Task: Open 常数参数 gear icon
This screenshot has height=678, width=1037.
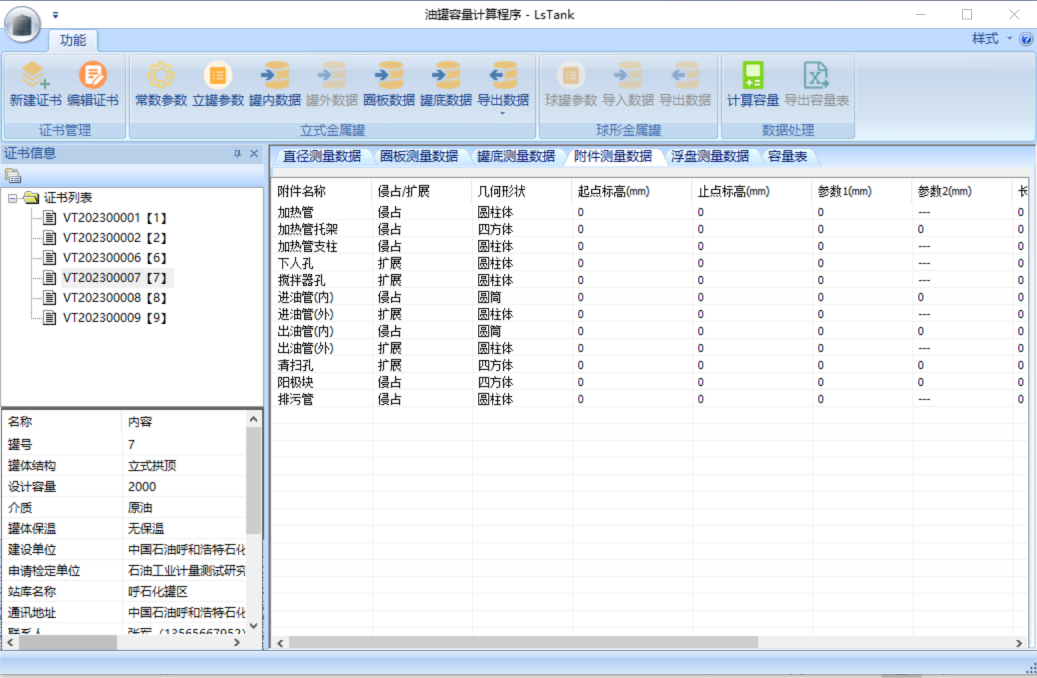Action: [x=161, y=75]
